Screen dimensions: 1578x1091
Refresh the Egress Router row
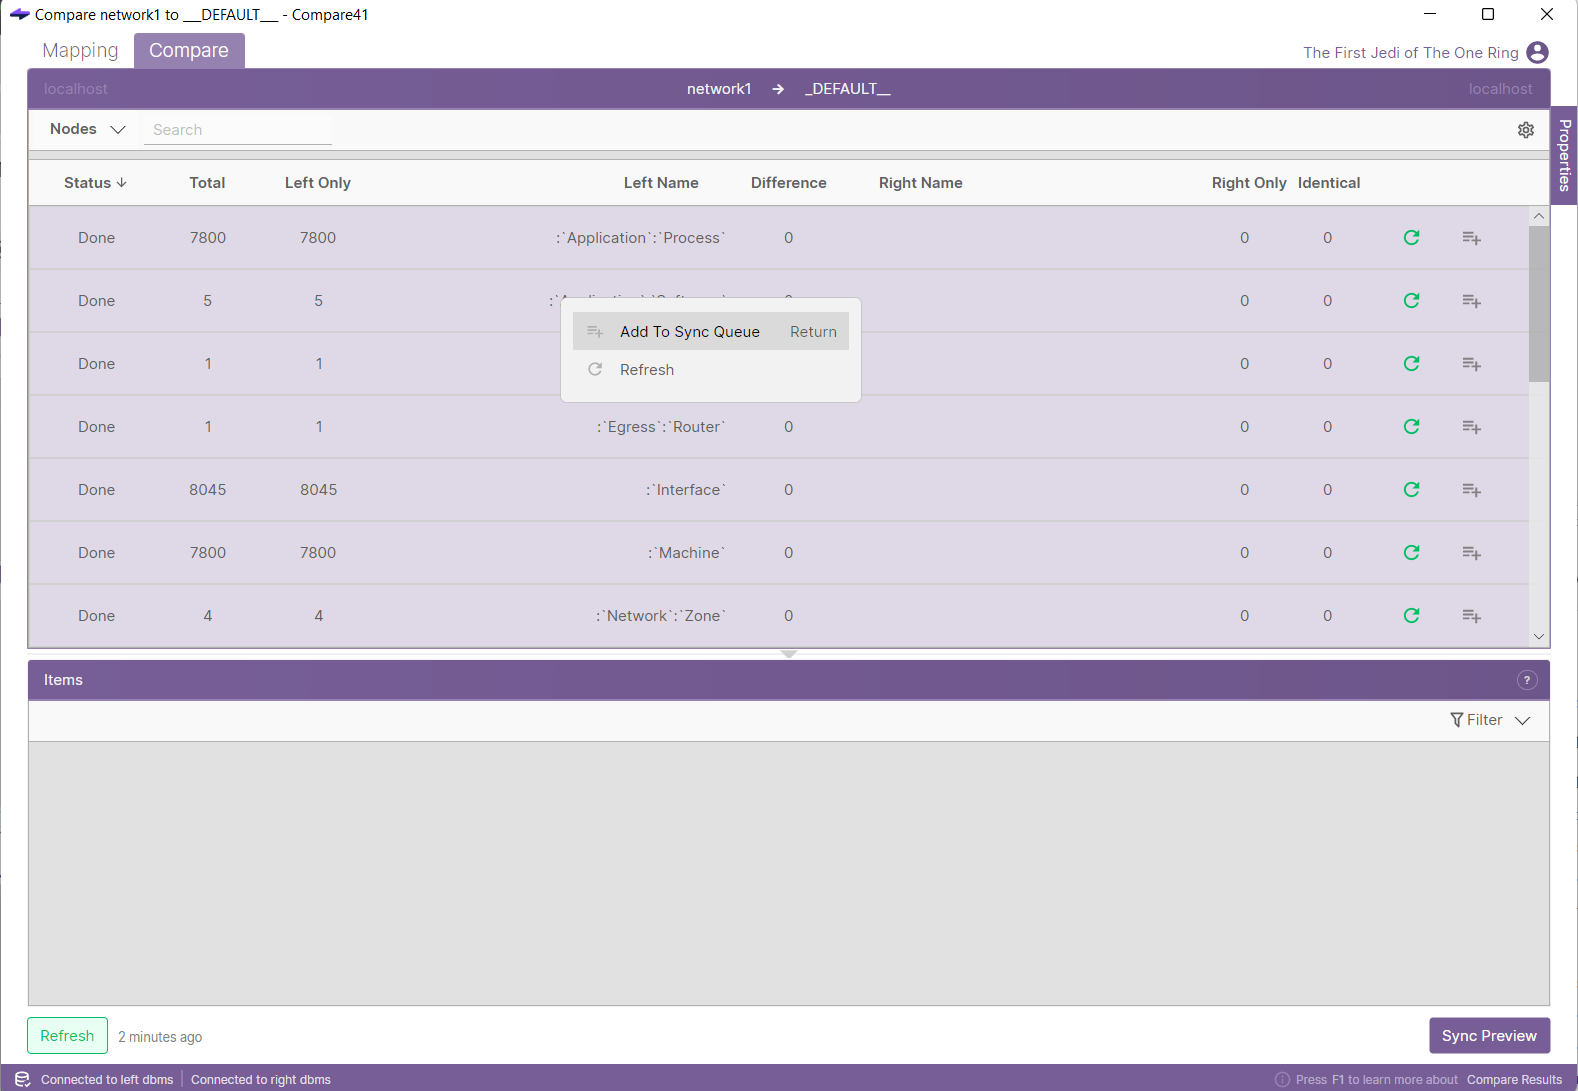coord(1411,427)
